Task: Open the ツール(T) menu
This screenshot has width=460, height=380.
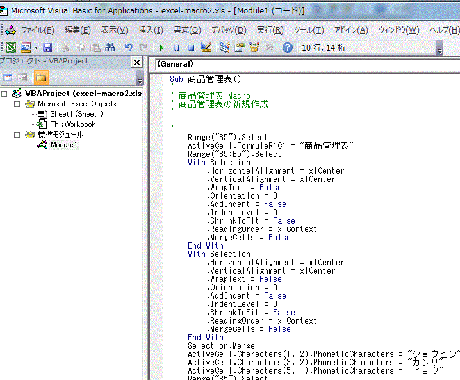Action: (x=309, y=30)
